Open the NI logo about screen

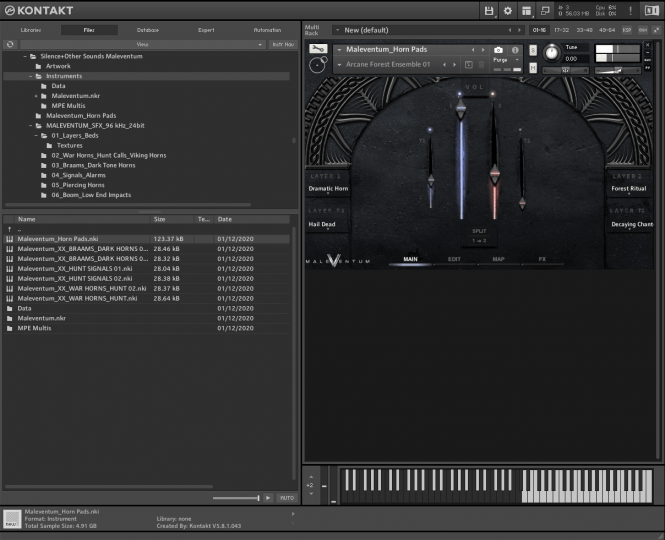[651, 11]
